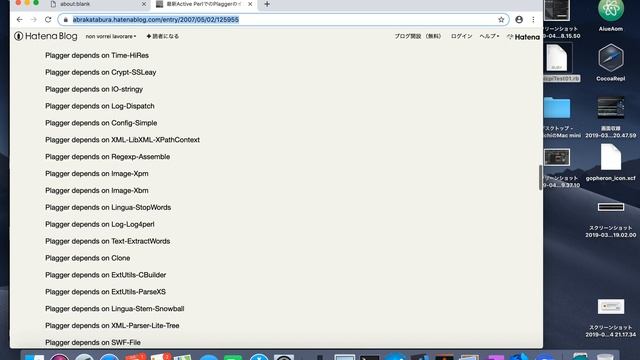Click the 'XML-LibXML-XPathContext' dependency line
Viewport: 640px width, 360px height.
pyautogui.click(x=122, y=140)
